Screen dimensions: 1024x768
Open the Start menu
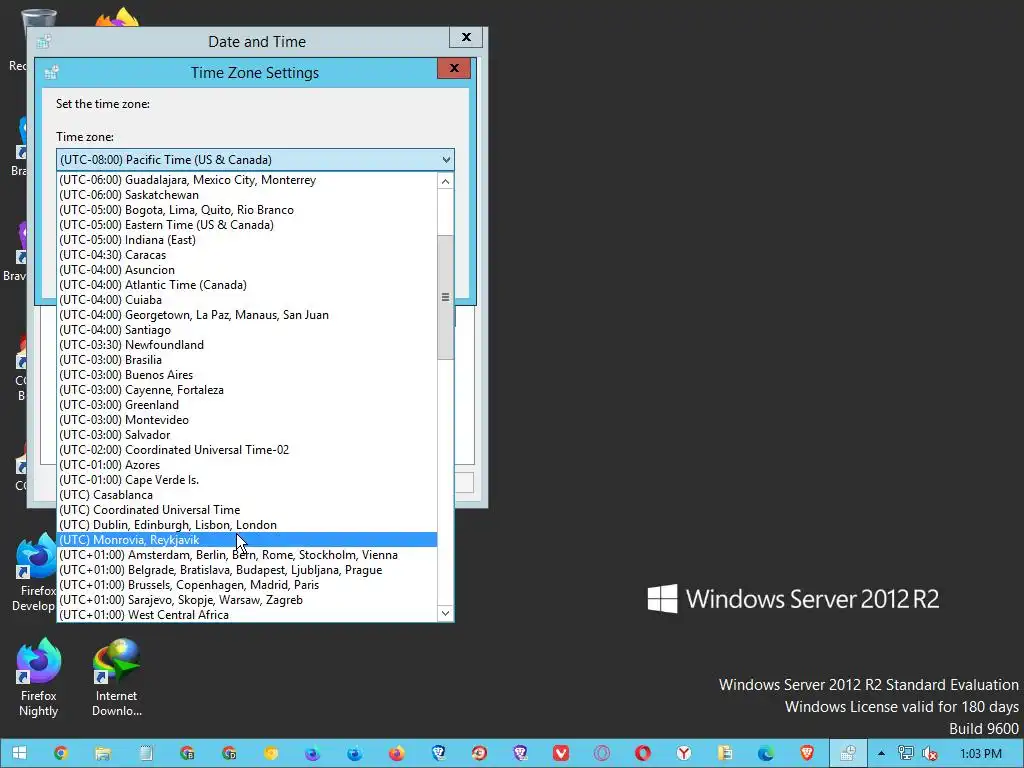coord(19,753)
